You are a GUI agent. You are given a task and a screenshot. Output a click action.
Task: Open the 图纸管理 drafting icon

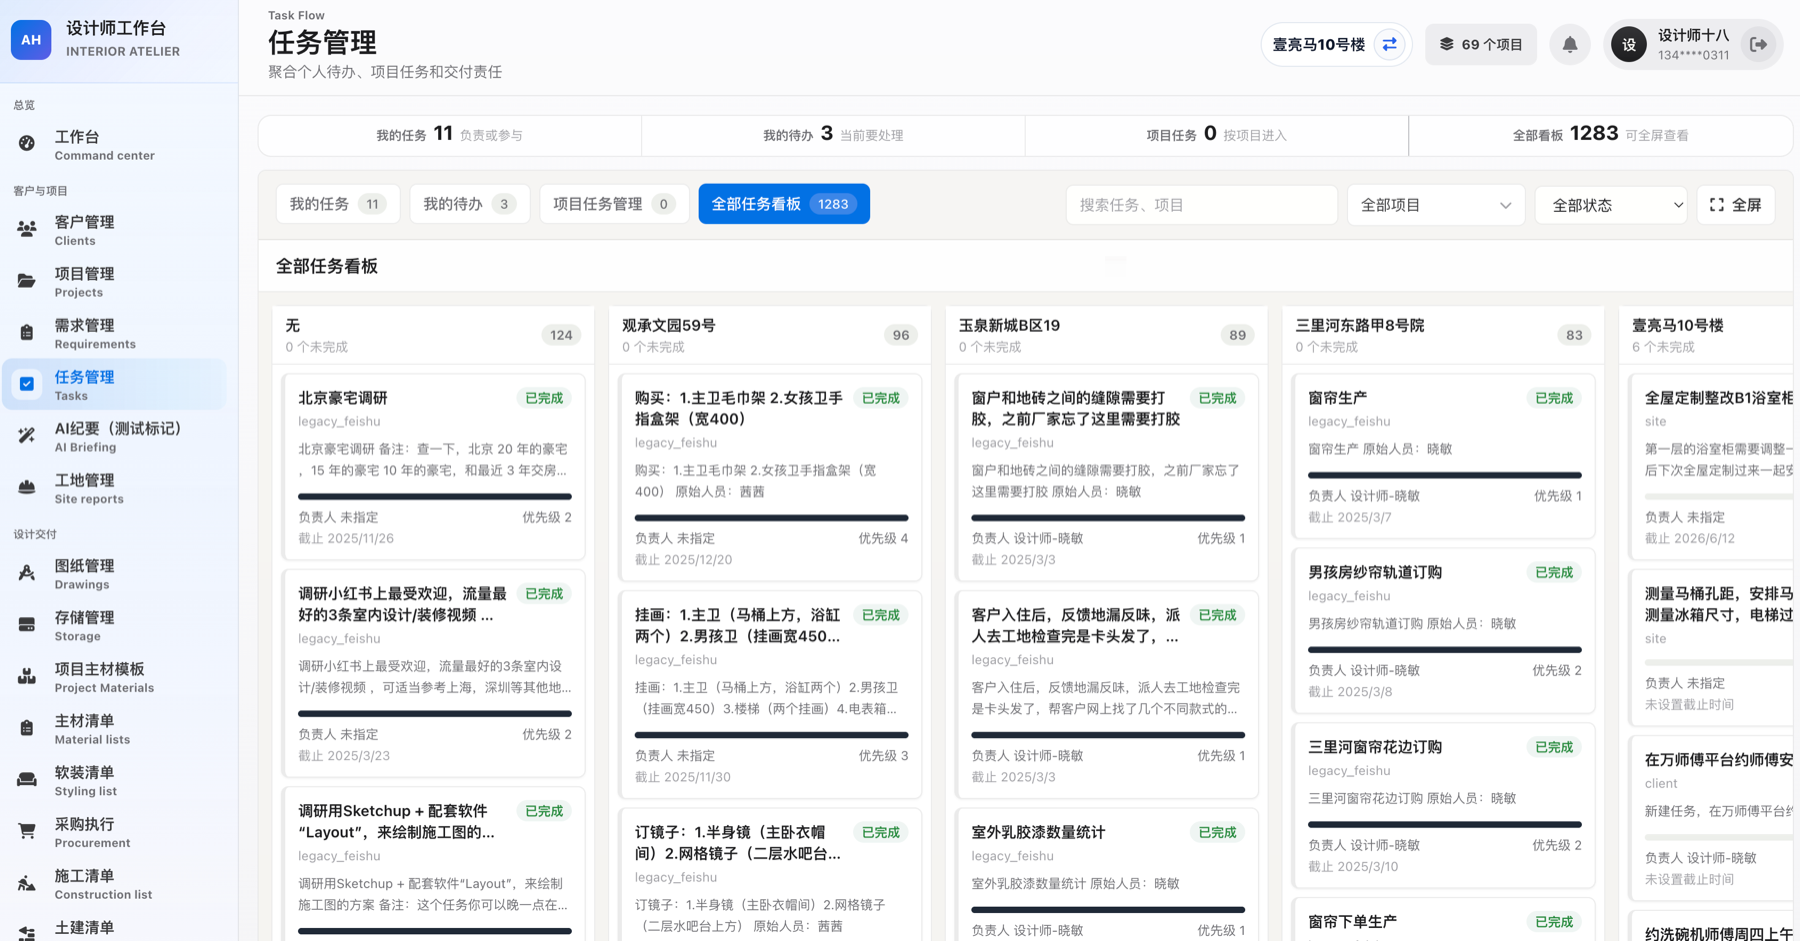(x=27, y=574)
